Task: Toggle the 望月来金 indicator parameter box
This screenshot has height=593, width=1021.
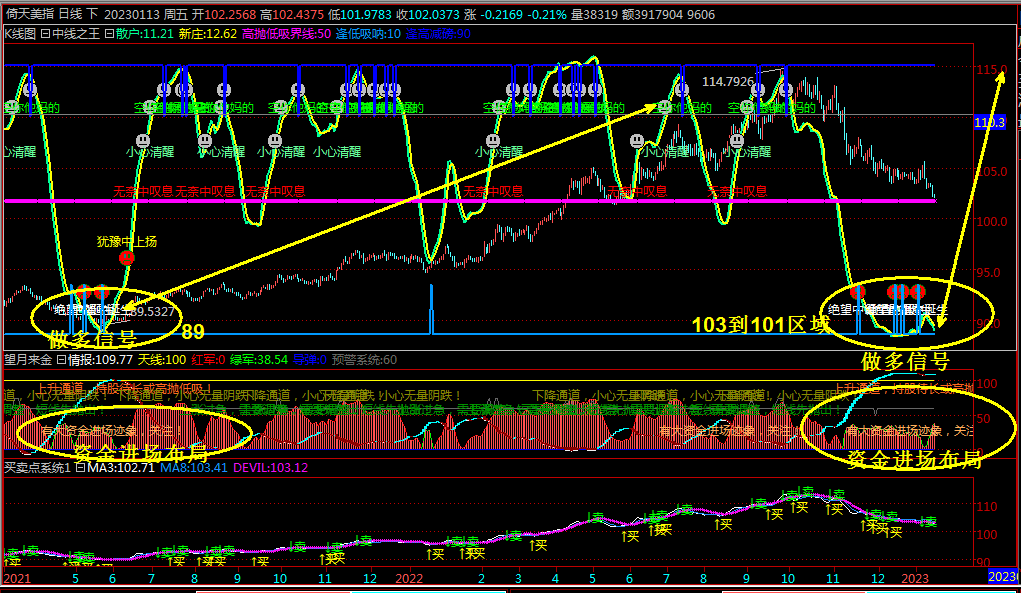Action: pyautogui.click(x=61, y=360)
